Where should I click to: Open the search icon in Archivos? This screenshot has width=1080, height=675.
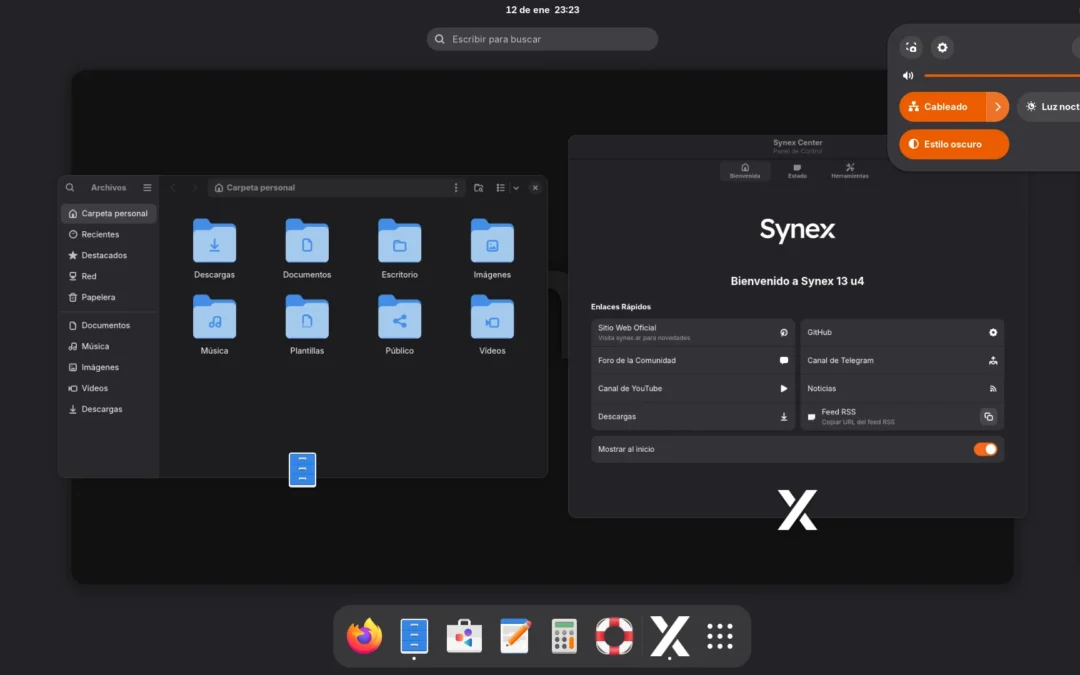coord(70,187)
